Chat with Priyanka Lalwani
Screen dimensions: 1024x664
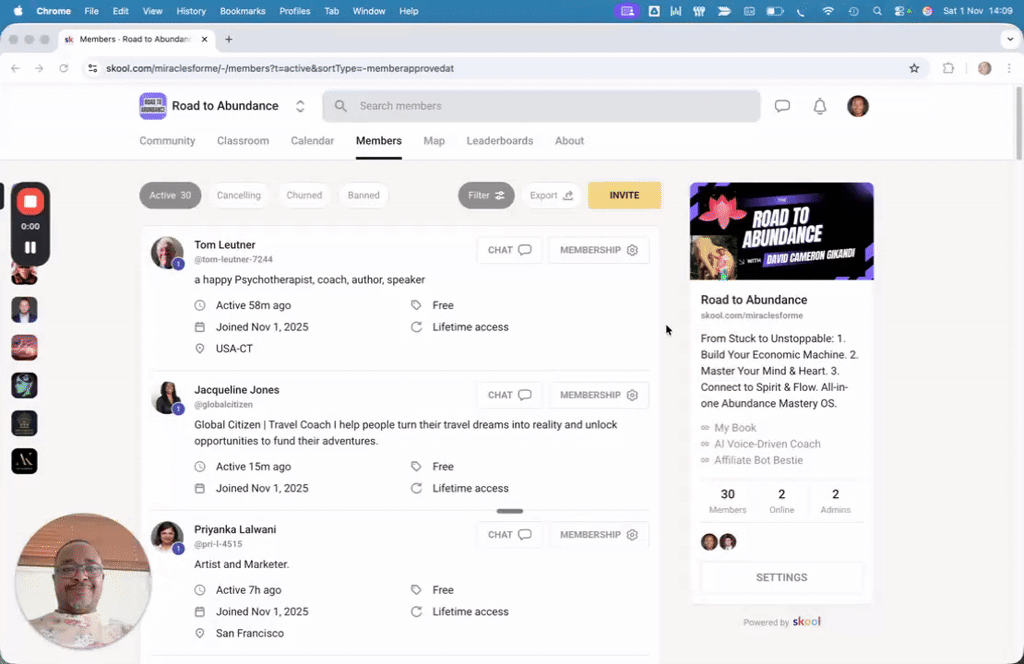click(x=509, y=535)
